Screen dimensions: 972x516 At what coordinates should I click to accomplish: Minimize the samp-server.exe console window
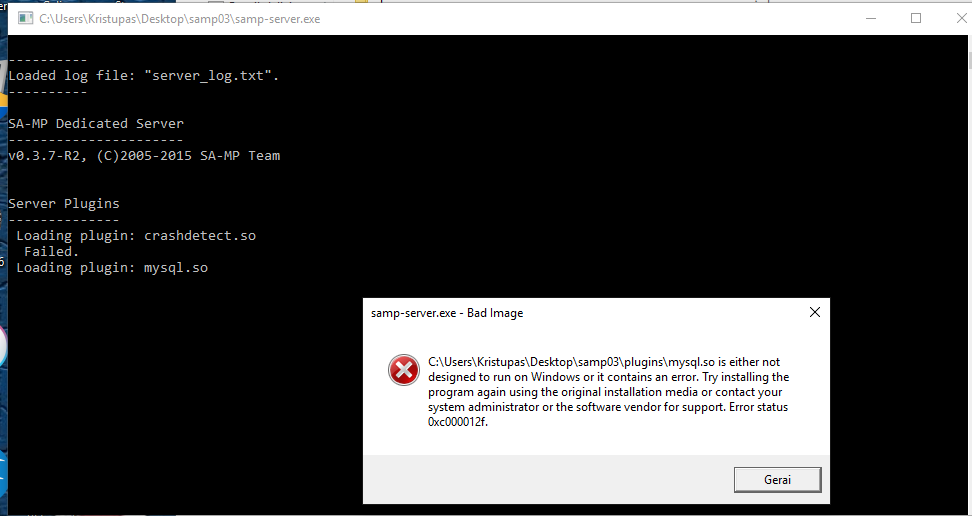click(x=871, y=19)
